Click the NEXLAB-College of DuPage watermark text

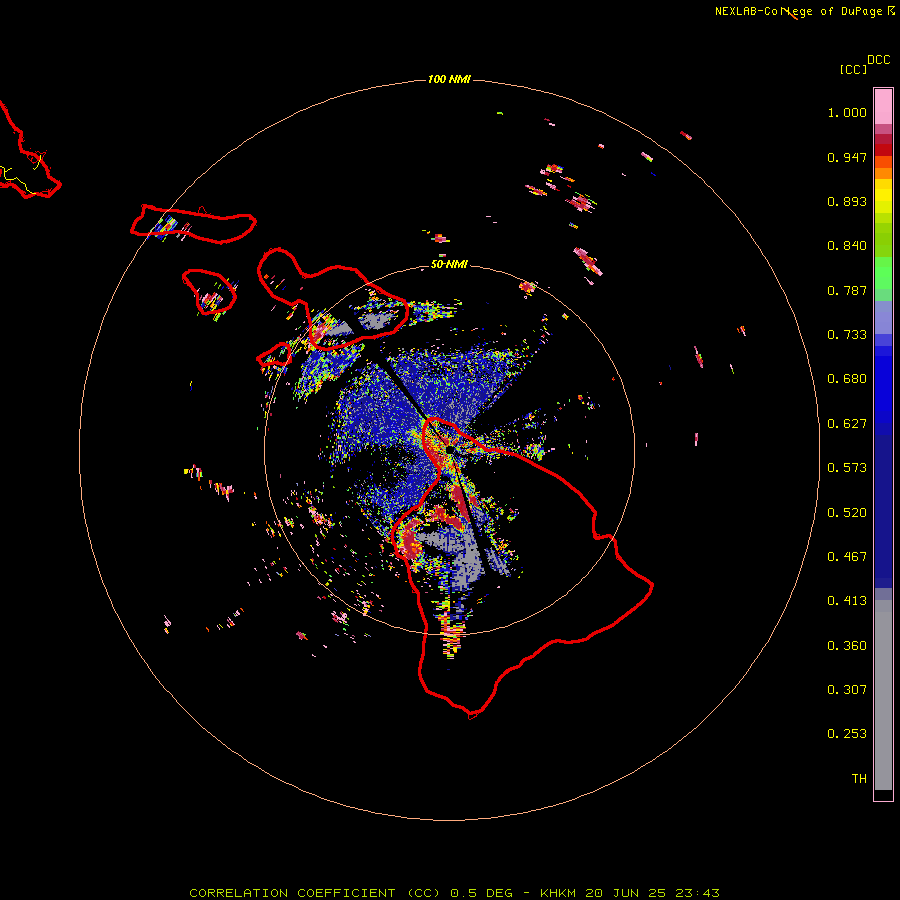coord(804,11)
